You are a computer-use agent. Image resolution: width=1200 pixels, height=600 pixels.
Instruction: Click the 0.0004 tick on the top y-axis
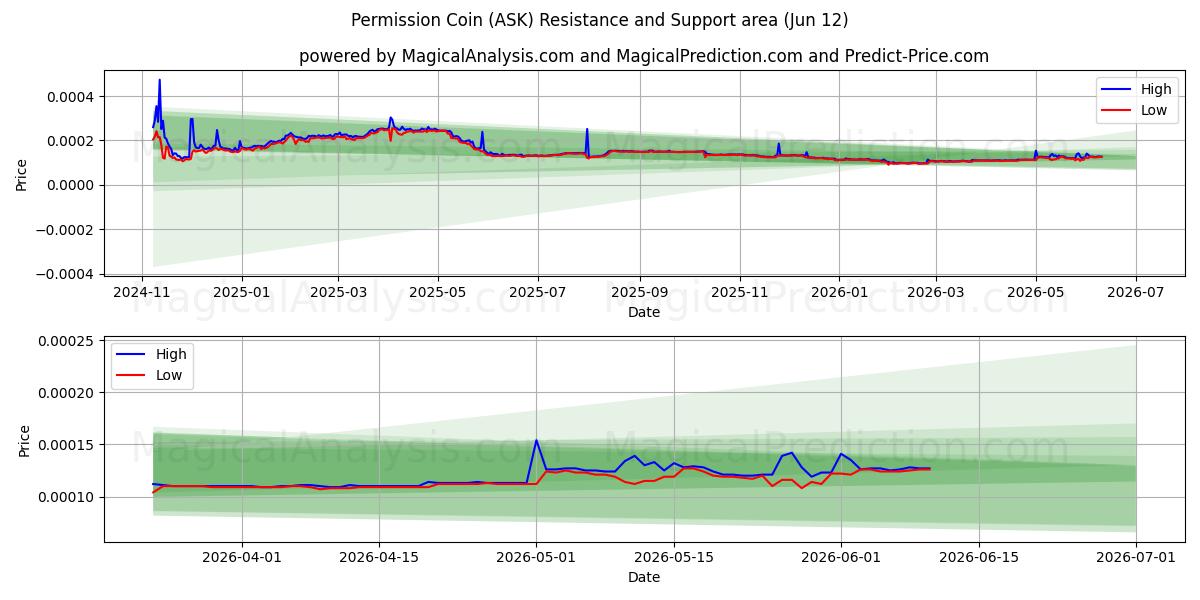click(70, 97)
